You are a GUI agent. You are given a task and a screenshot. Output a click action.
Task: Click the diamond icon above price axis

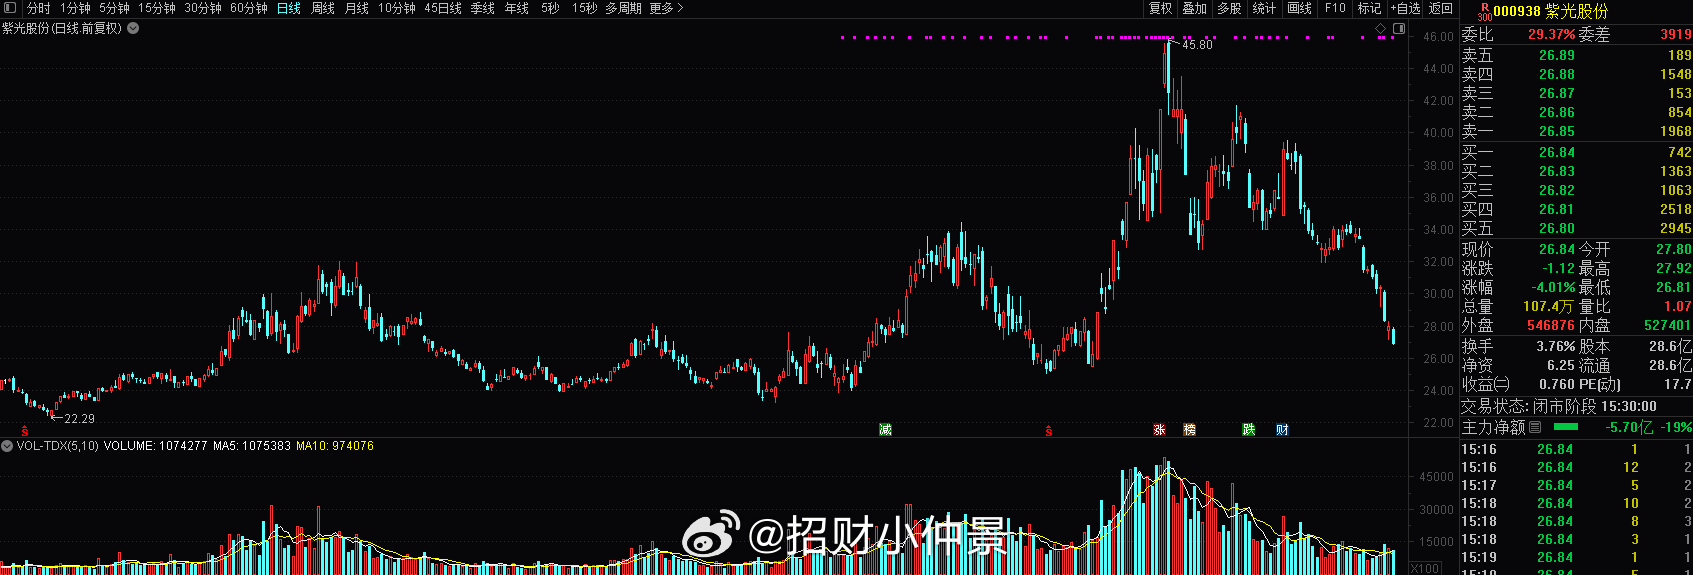click(x=1381, y=28)
